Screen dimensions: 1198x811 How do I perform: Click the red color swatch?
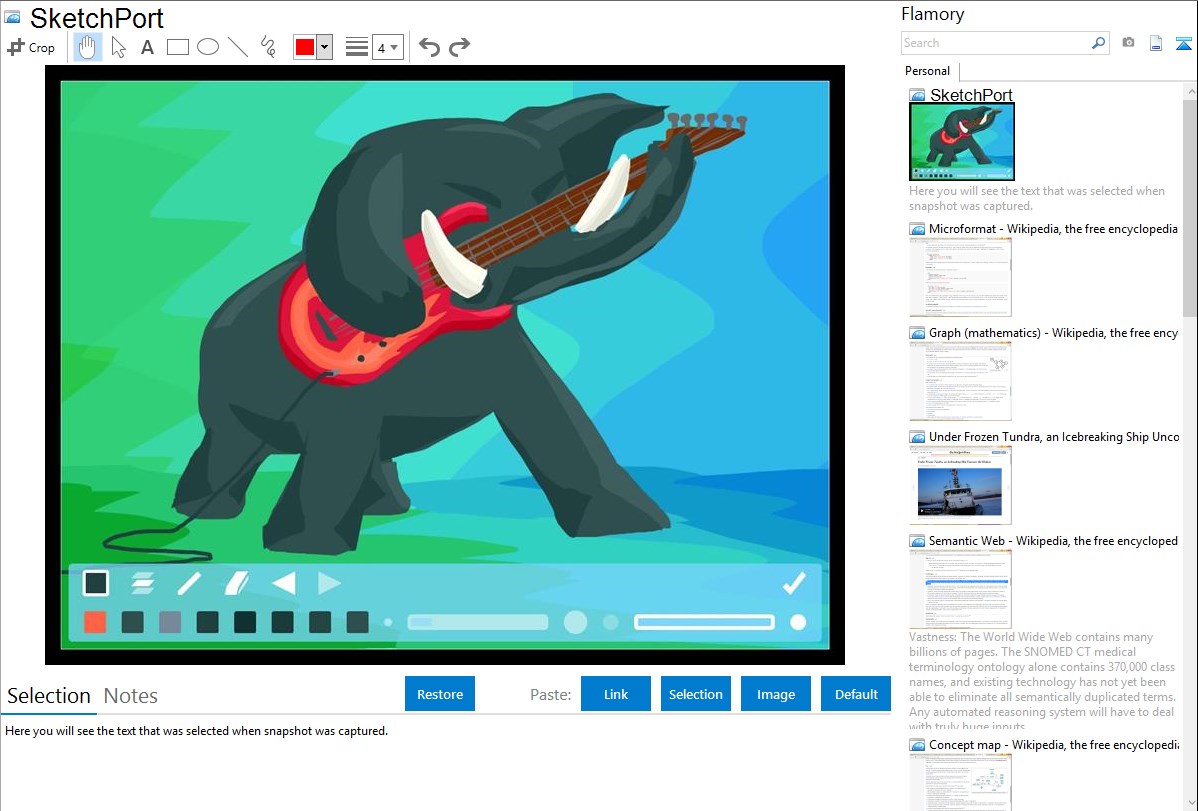305,47
